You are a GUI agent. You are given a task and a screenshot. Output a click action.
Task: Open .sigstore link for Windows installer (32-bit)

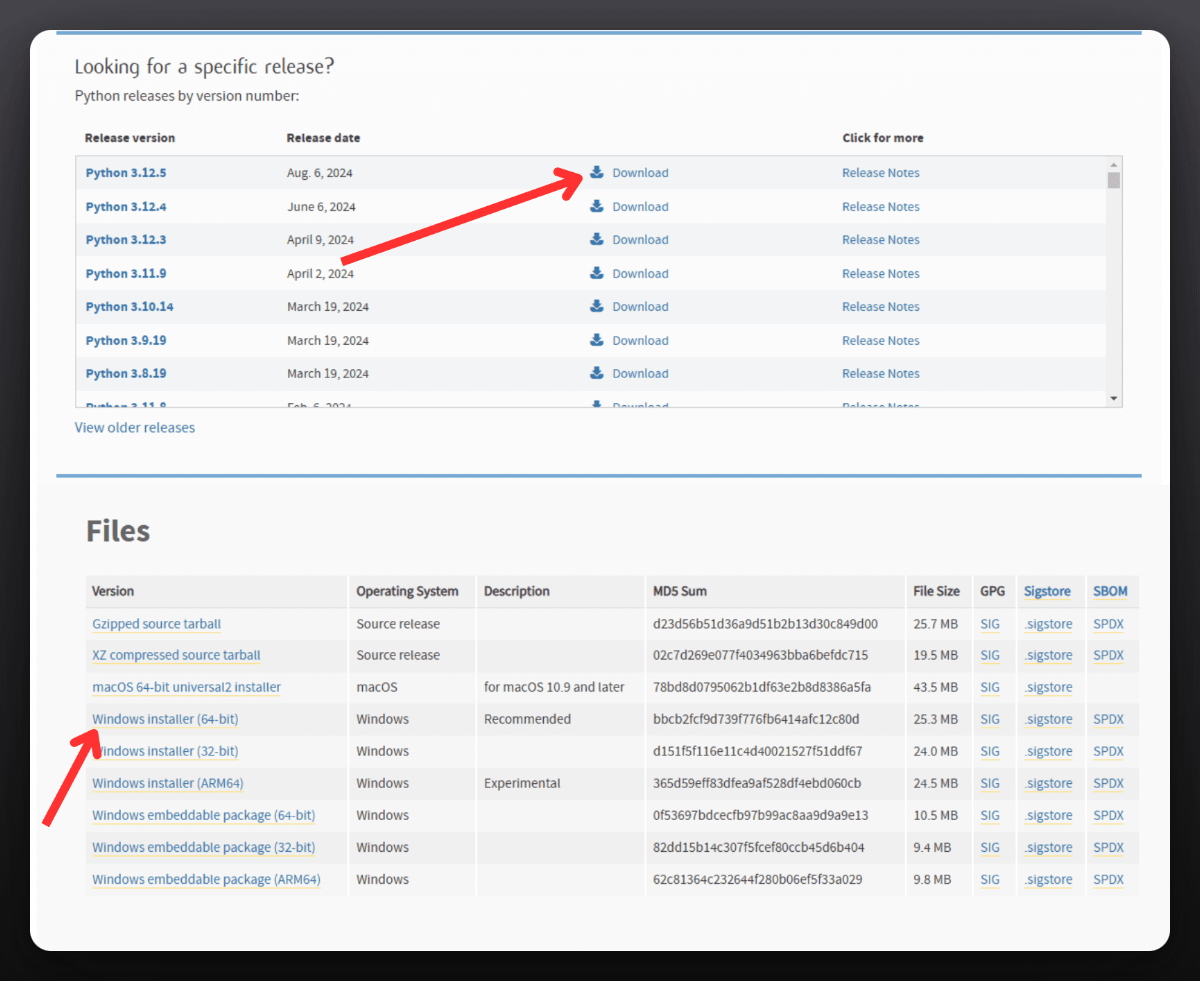click(x=1048, y=752)
